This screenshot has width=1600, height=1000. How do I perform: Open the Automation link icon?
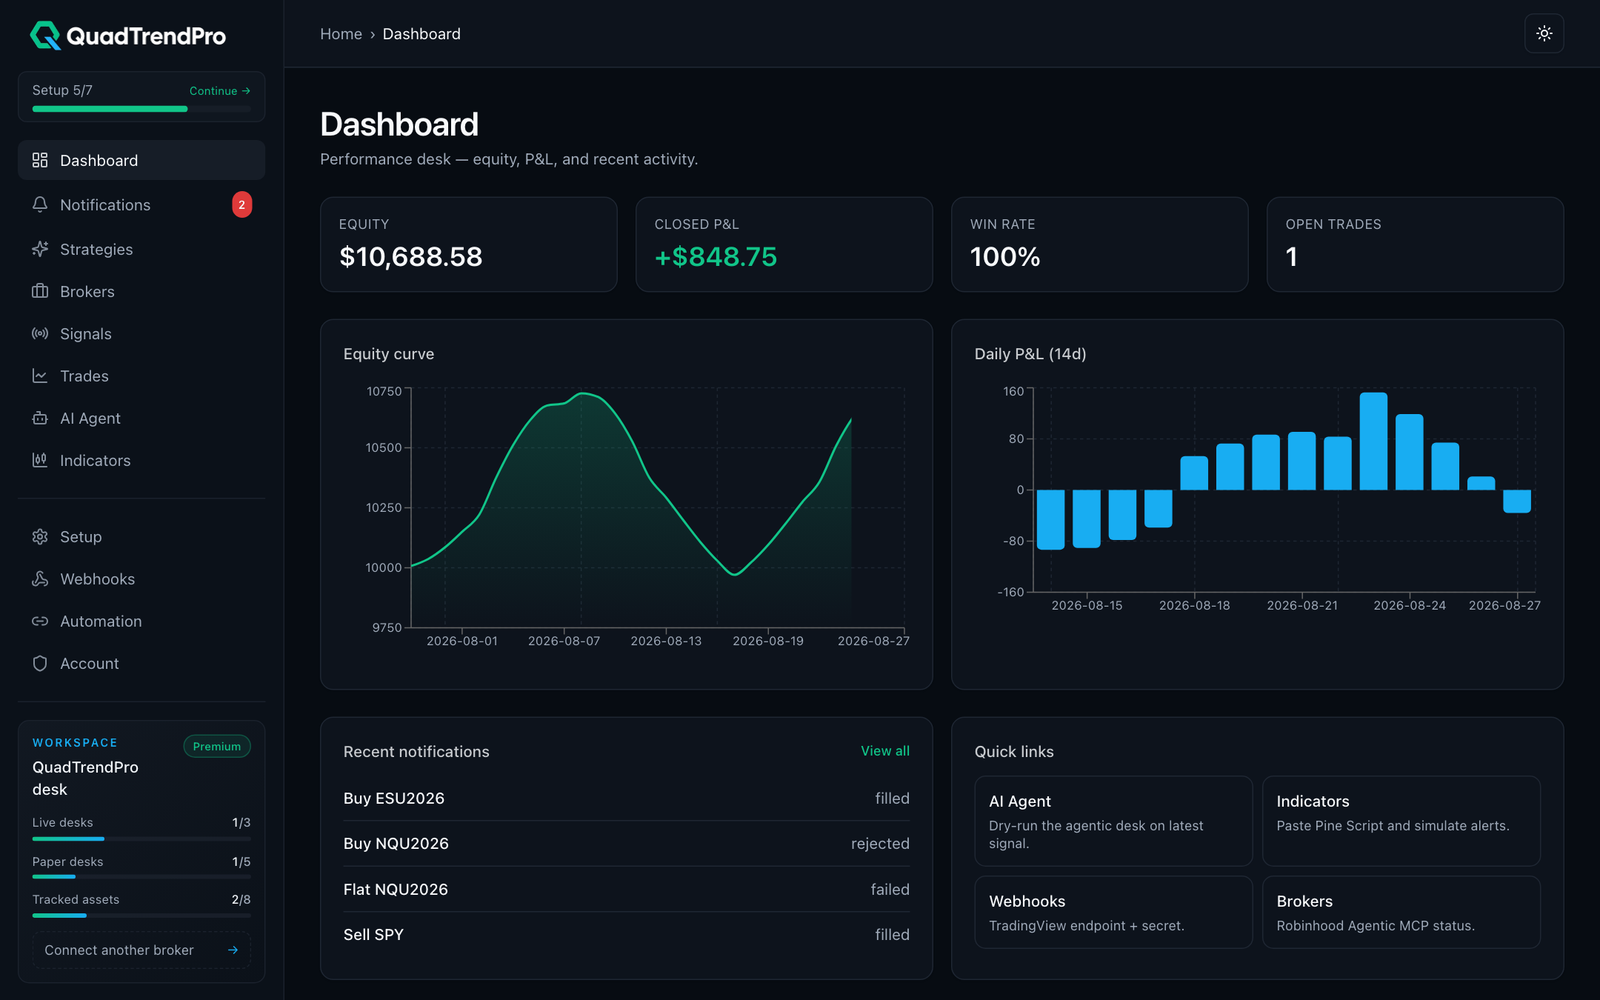tap(40, 621)
